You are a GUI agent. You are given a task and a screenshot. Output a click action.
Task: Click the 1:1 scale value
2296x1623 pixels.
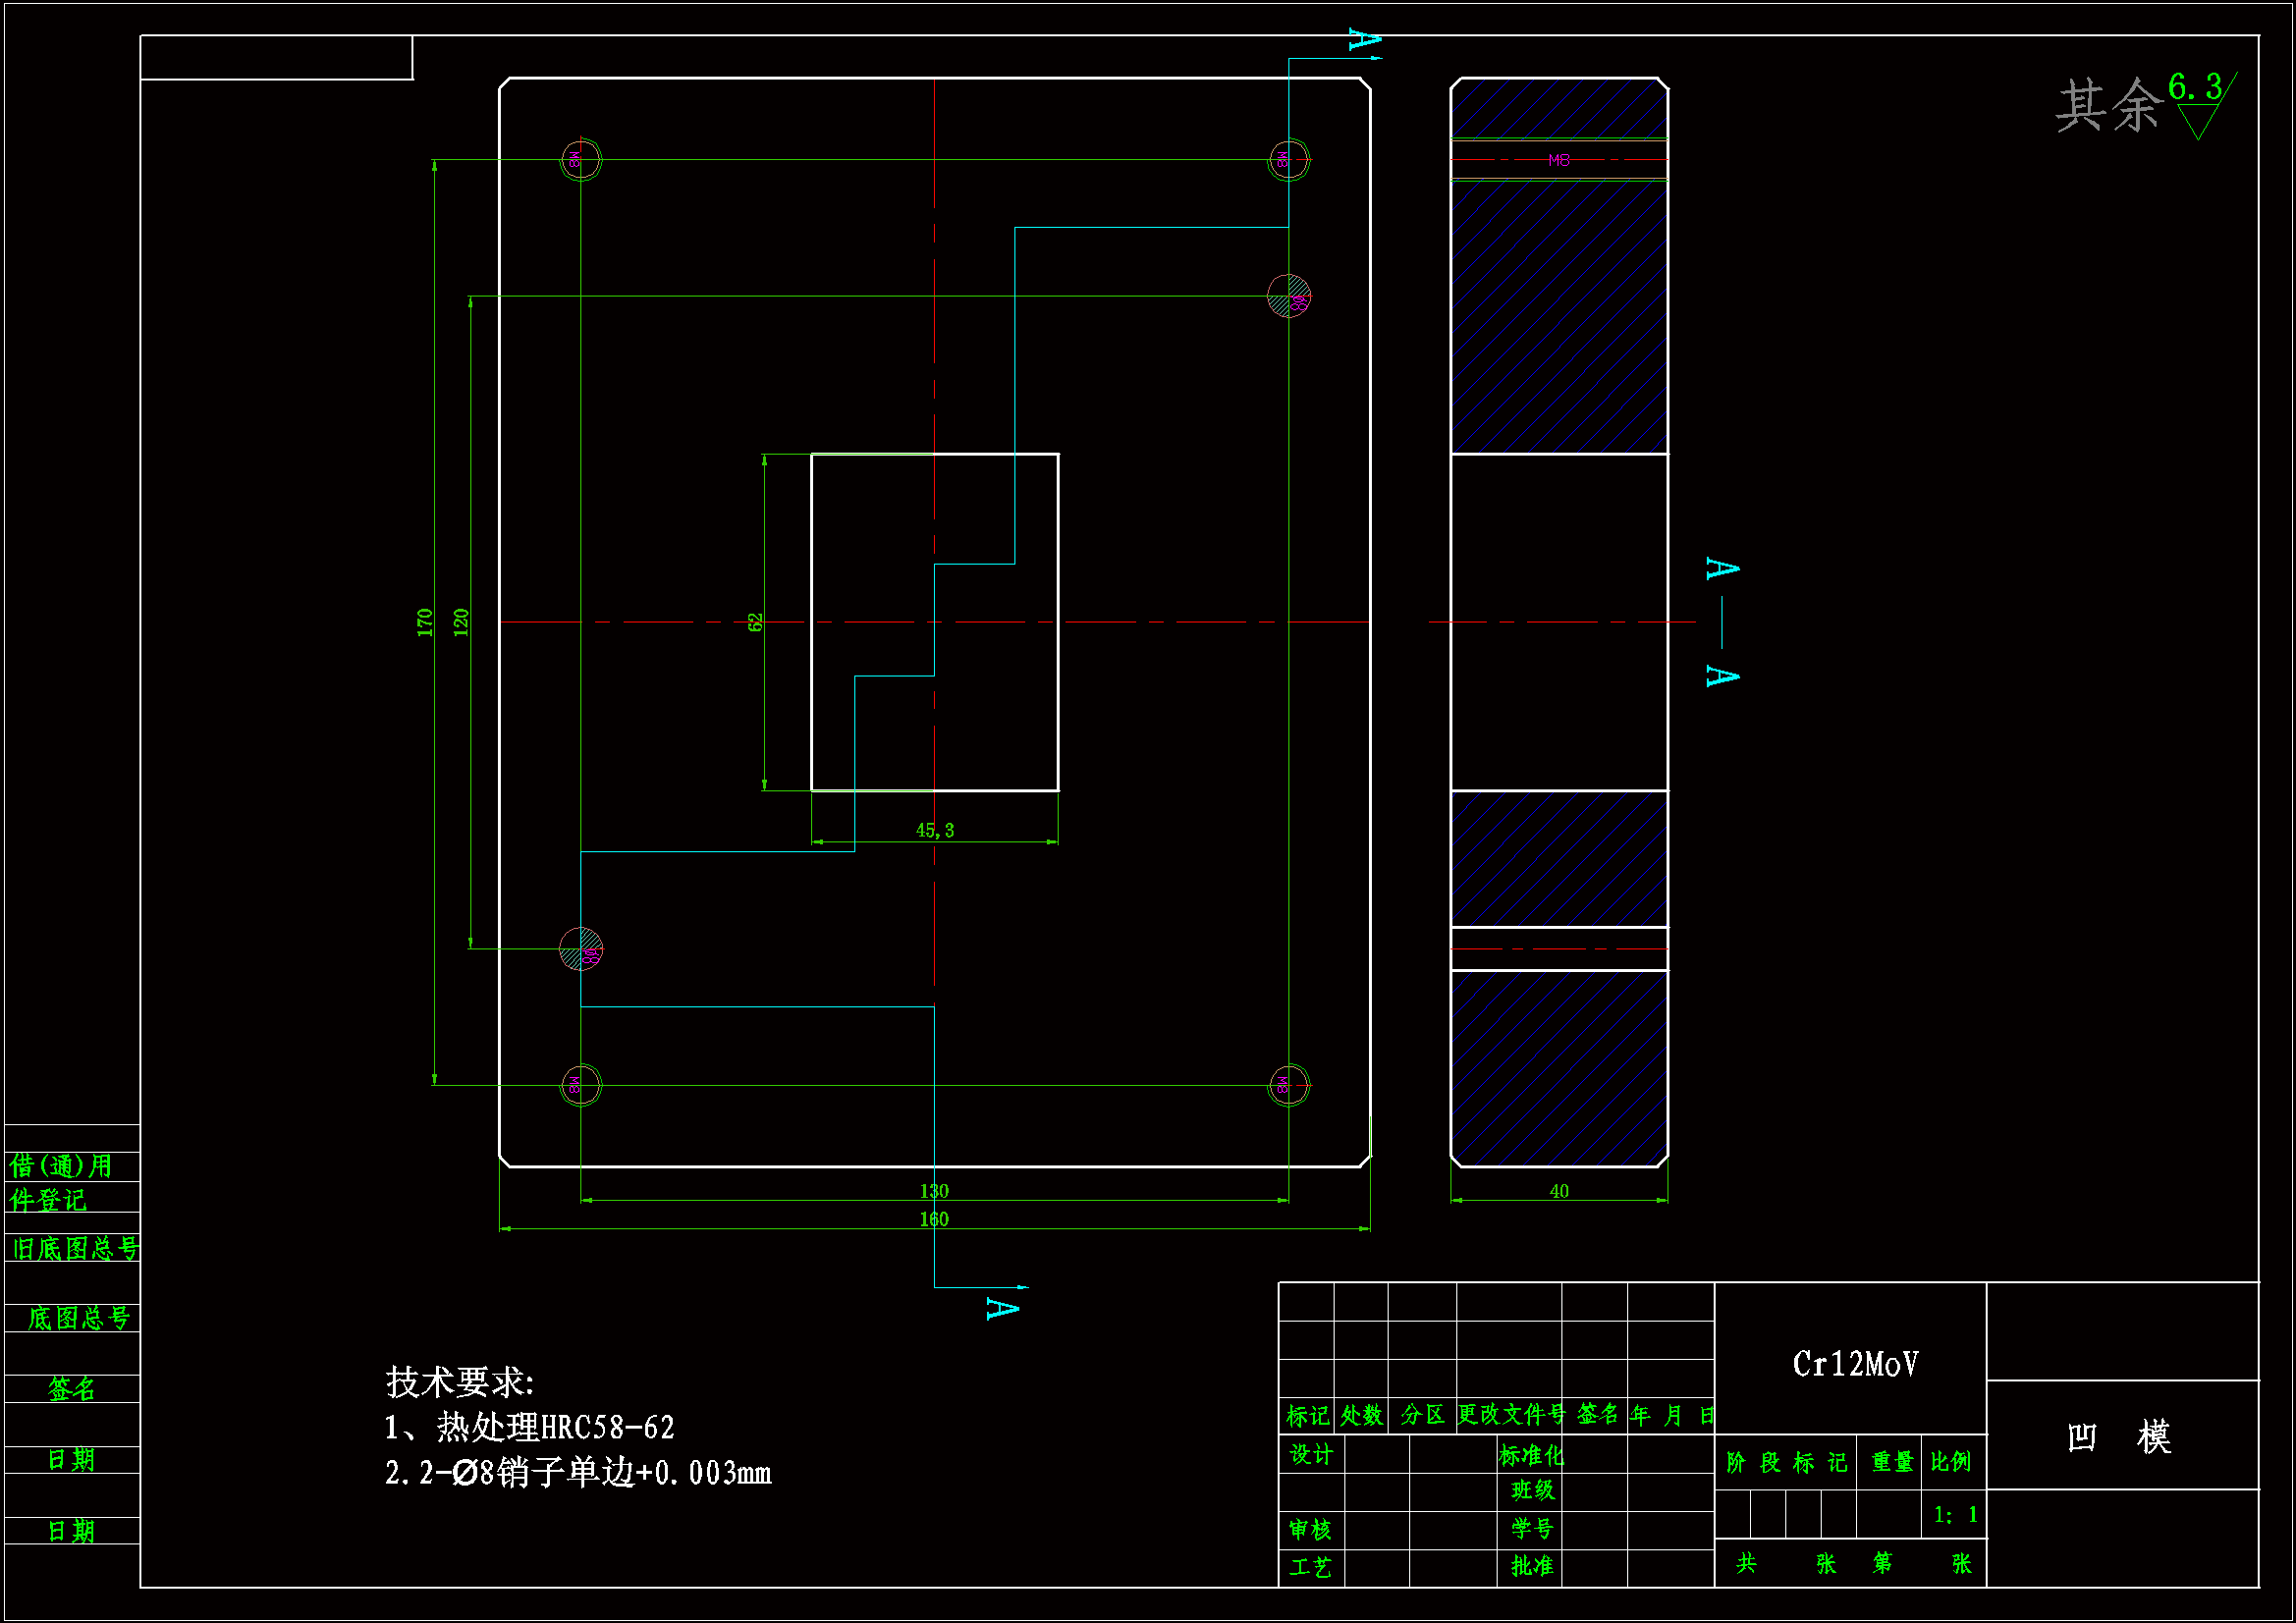[1955, 1515]
